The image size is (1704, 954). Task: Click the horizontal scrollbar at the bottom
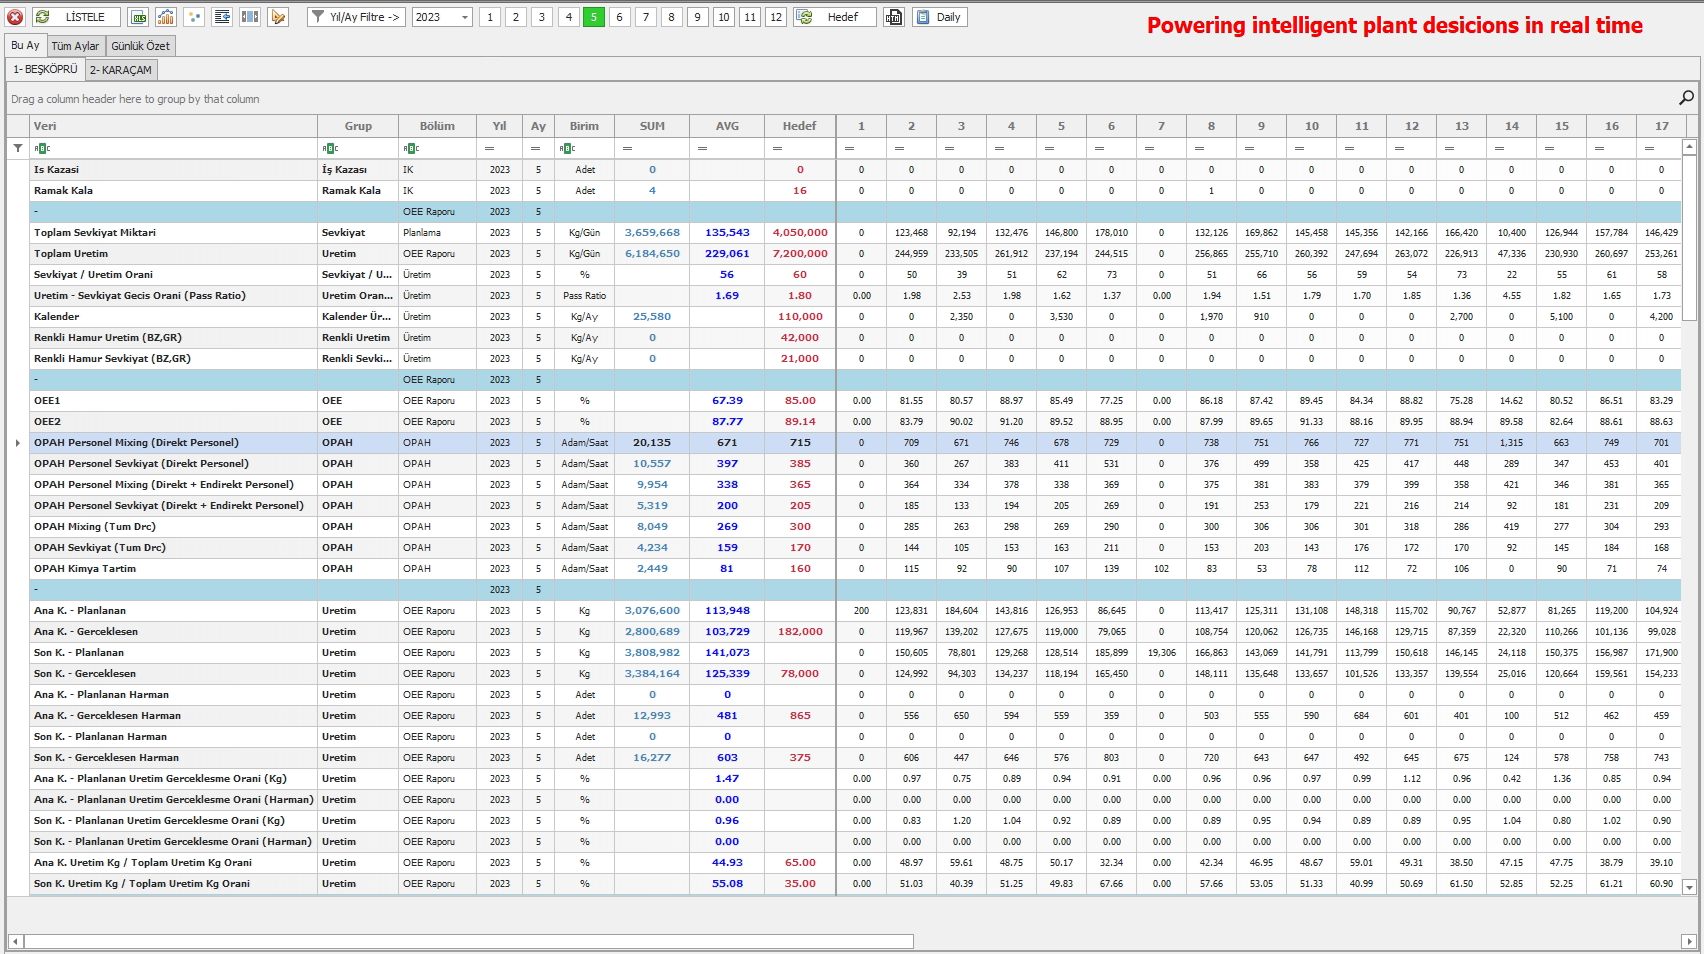(468, 941)
